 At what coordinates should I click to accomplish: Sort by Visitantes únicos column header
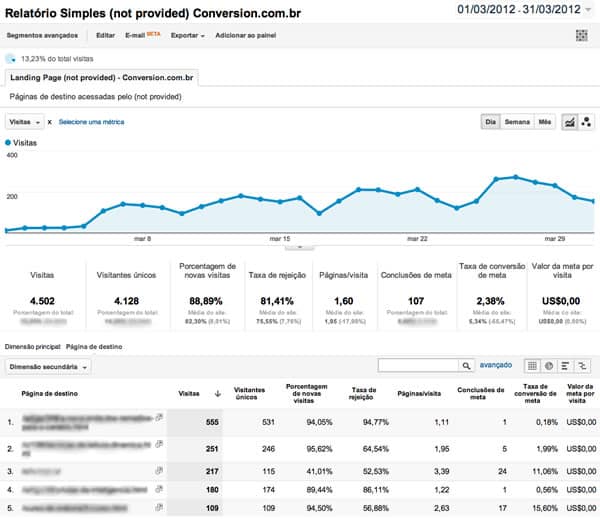click(x=249, y=393)
